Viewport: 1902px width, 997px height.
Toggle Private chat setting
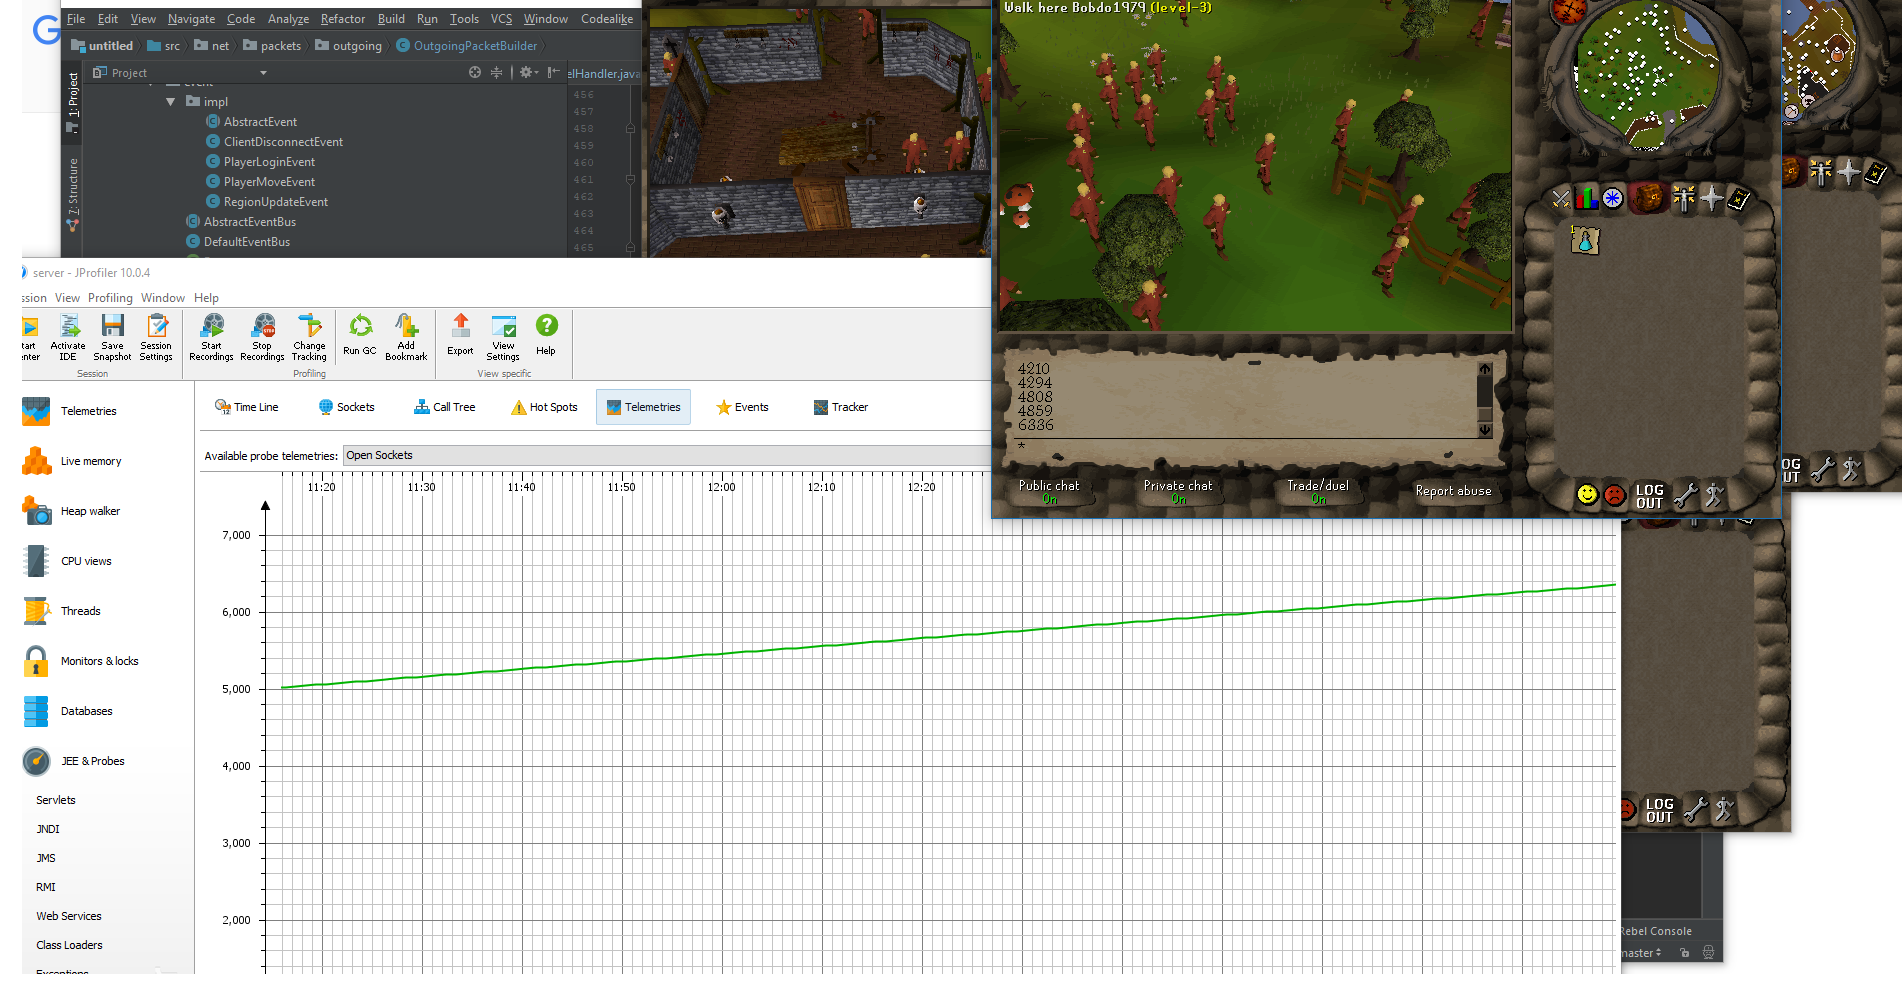[1178, 491]
